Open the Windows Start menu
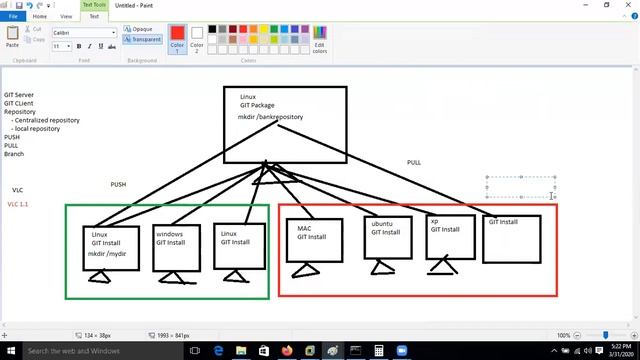Image resolution: width=640 pixels, height=360 pixels. (11, 351)
